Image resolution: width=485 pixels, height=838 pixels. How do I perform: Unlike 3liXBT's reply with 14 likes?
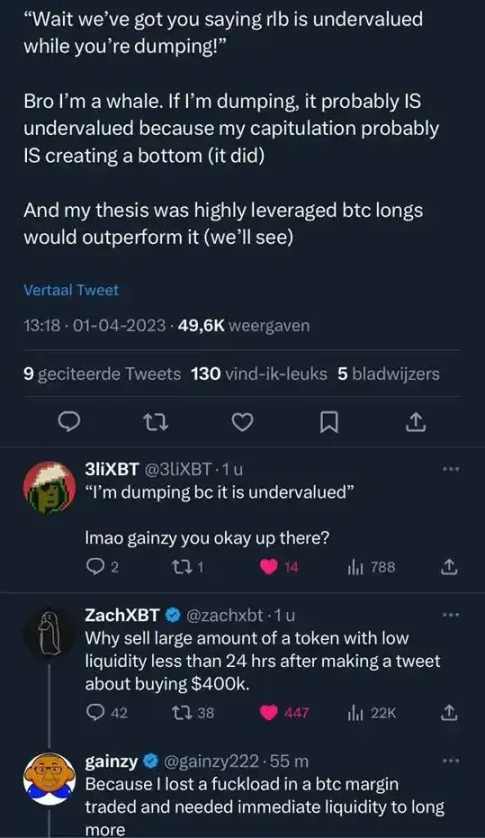pos(269,567)
